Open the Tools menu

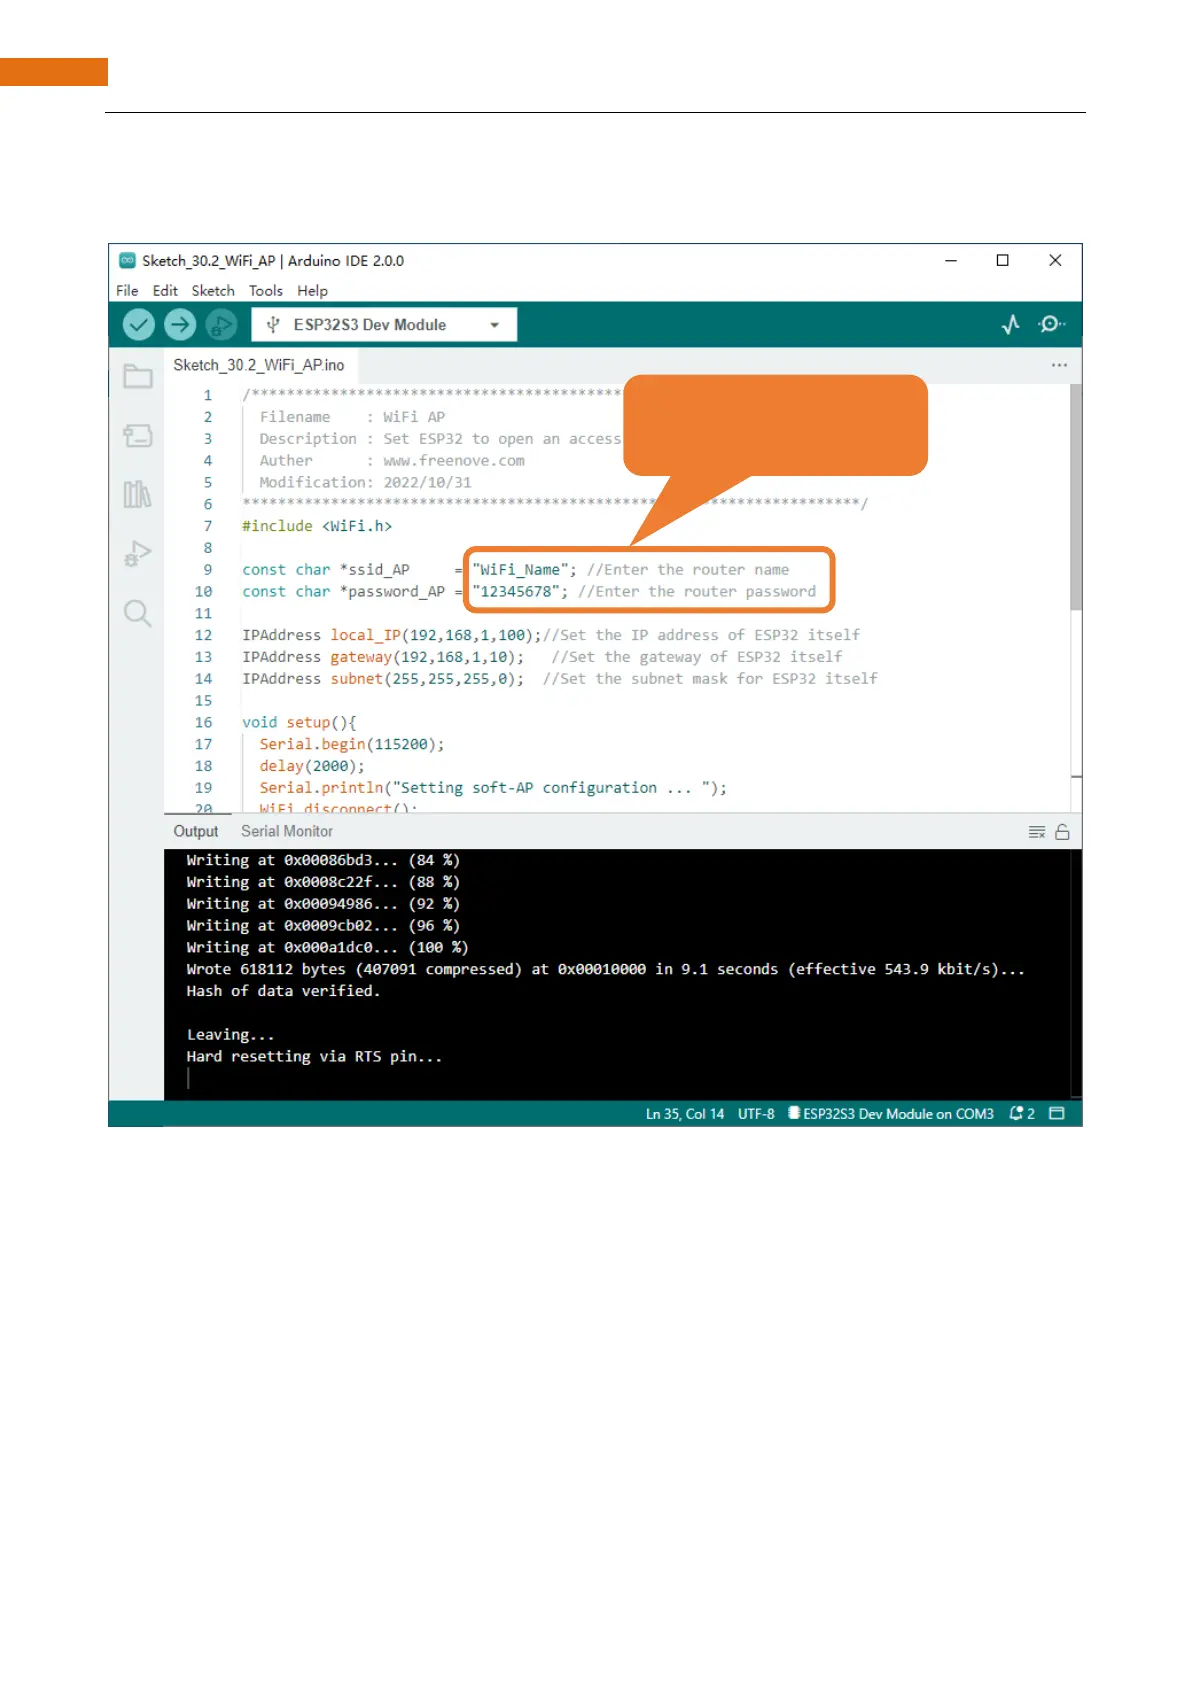pyautogui.click(x=266, y=291)
